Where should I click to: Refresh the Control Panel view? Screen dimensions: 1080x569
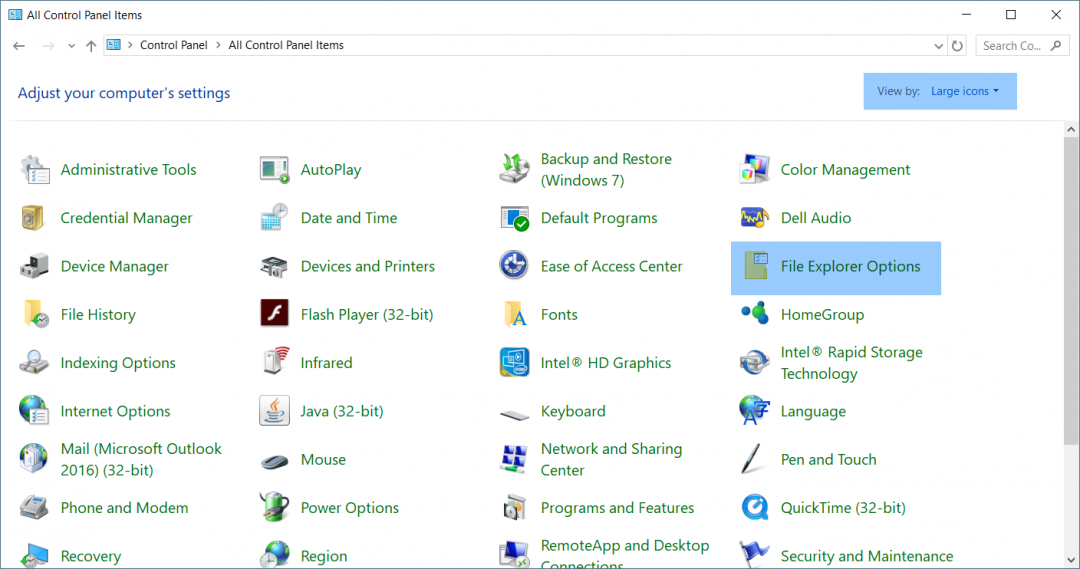tap(957, 46)
